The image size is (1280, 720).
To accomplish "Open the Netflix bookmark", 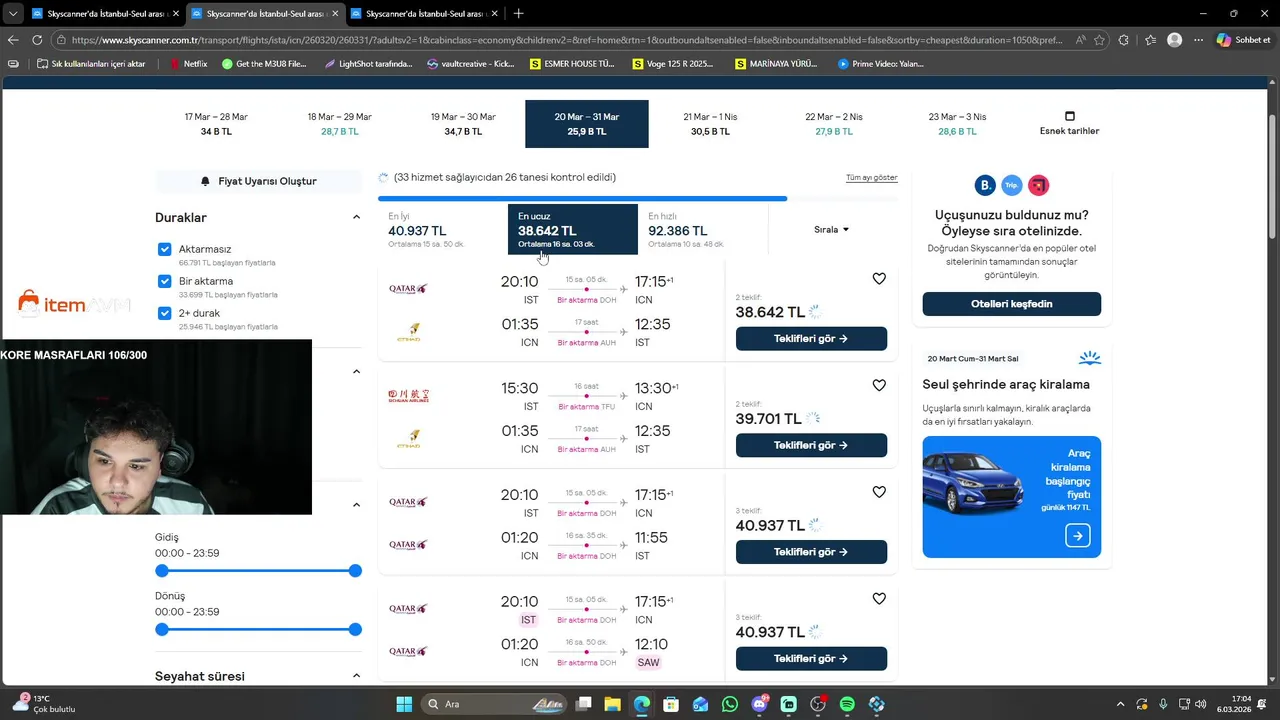I will [188, 64].
